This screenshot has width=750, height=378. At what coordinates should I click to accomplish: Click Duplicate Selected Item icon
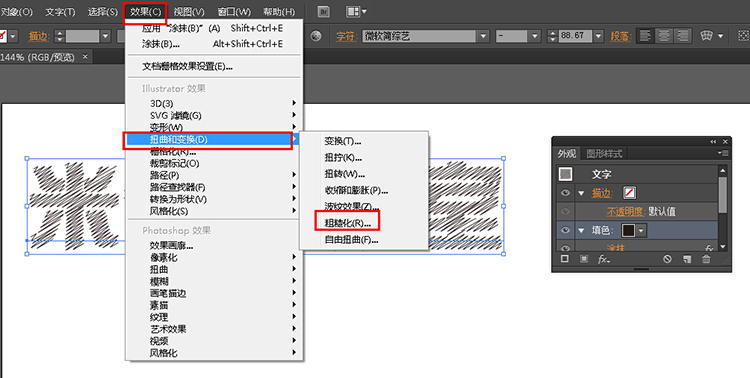coord(687,259)
